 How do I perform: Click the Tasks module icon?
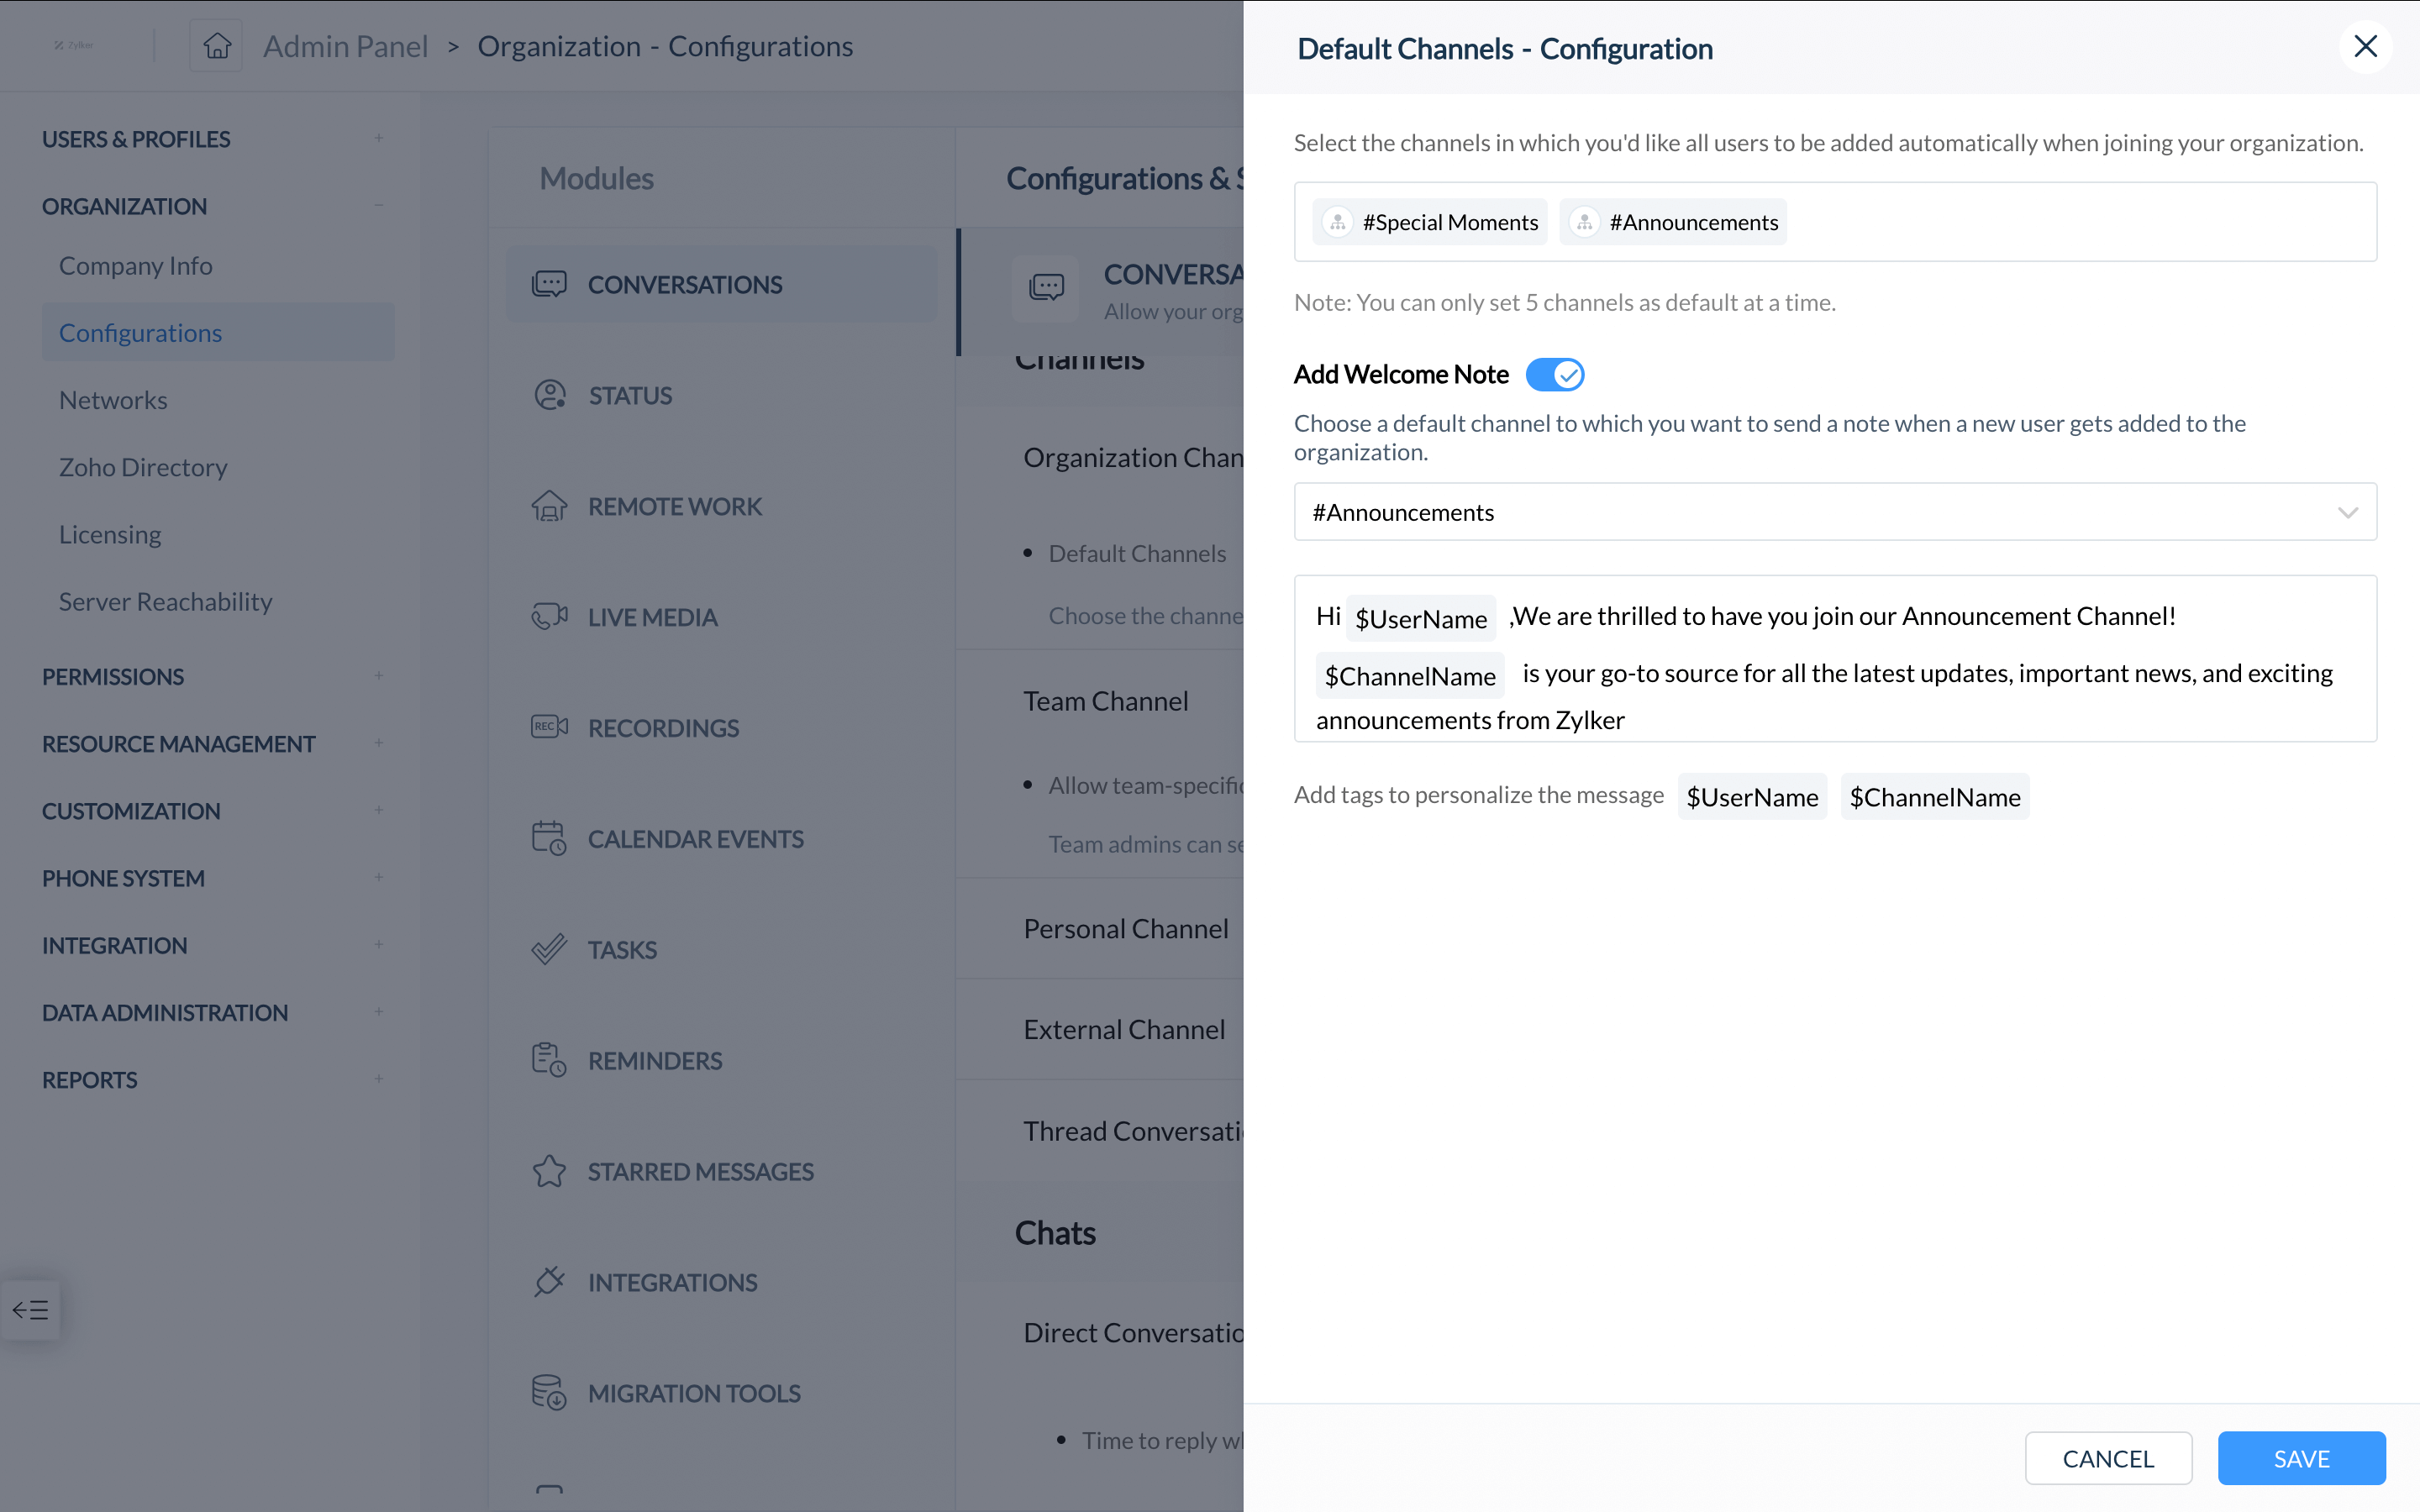click(x=549, y=949)
